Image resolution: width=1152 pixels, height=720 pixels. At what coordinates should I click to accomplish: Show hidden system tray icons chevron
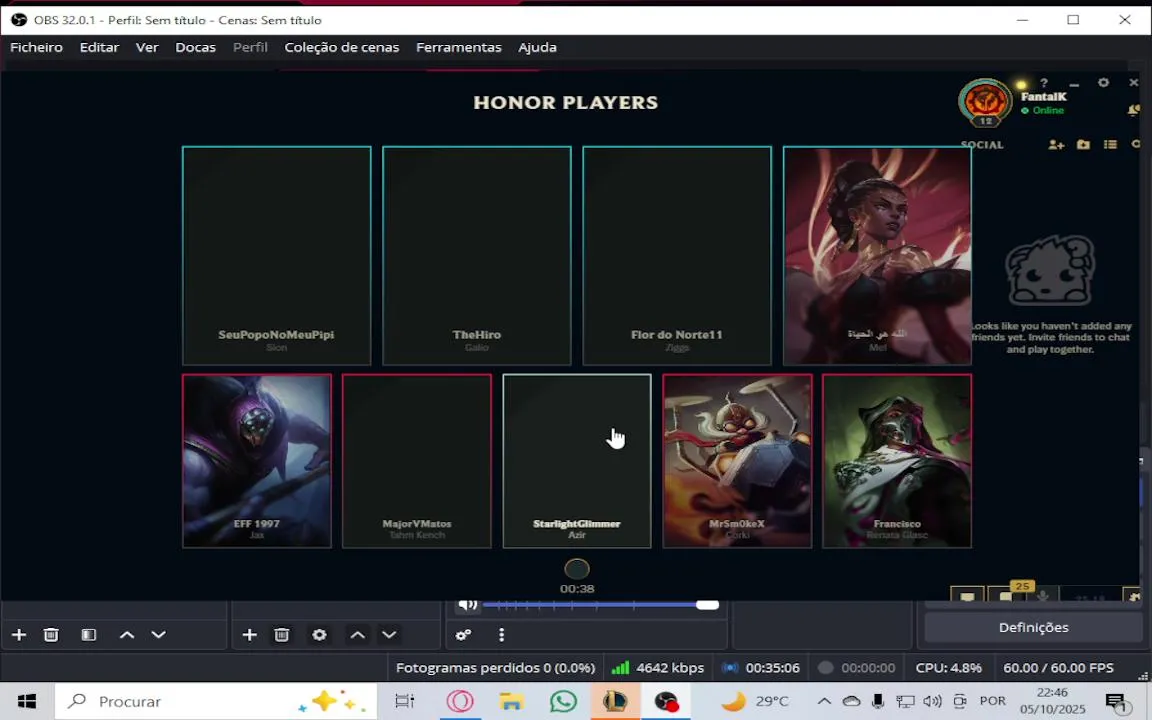(824, 702)
